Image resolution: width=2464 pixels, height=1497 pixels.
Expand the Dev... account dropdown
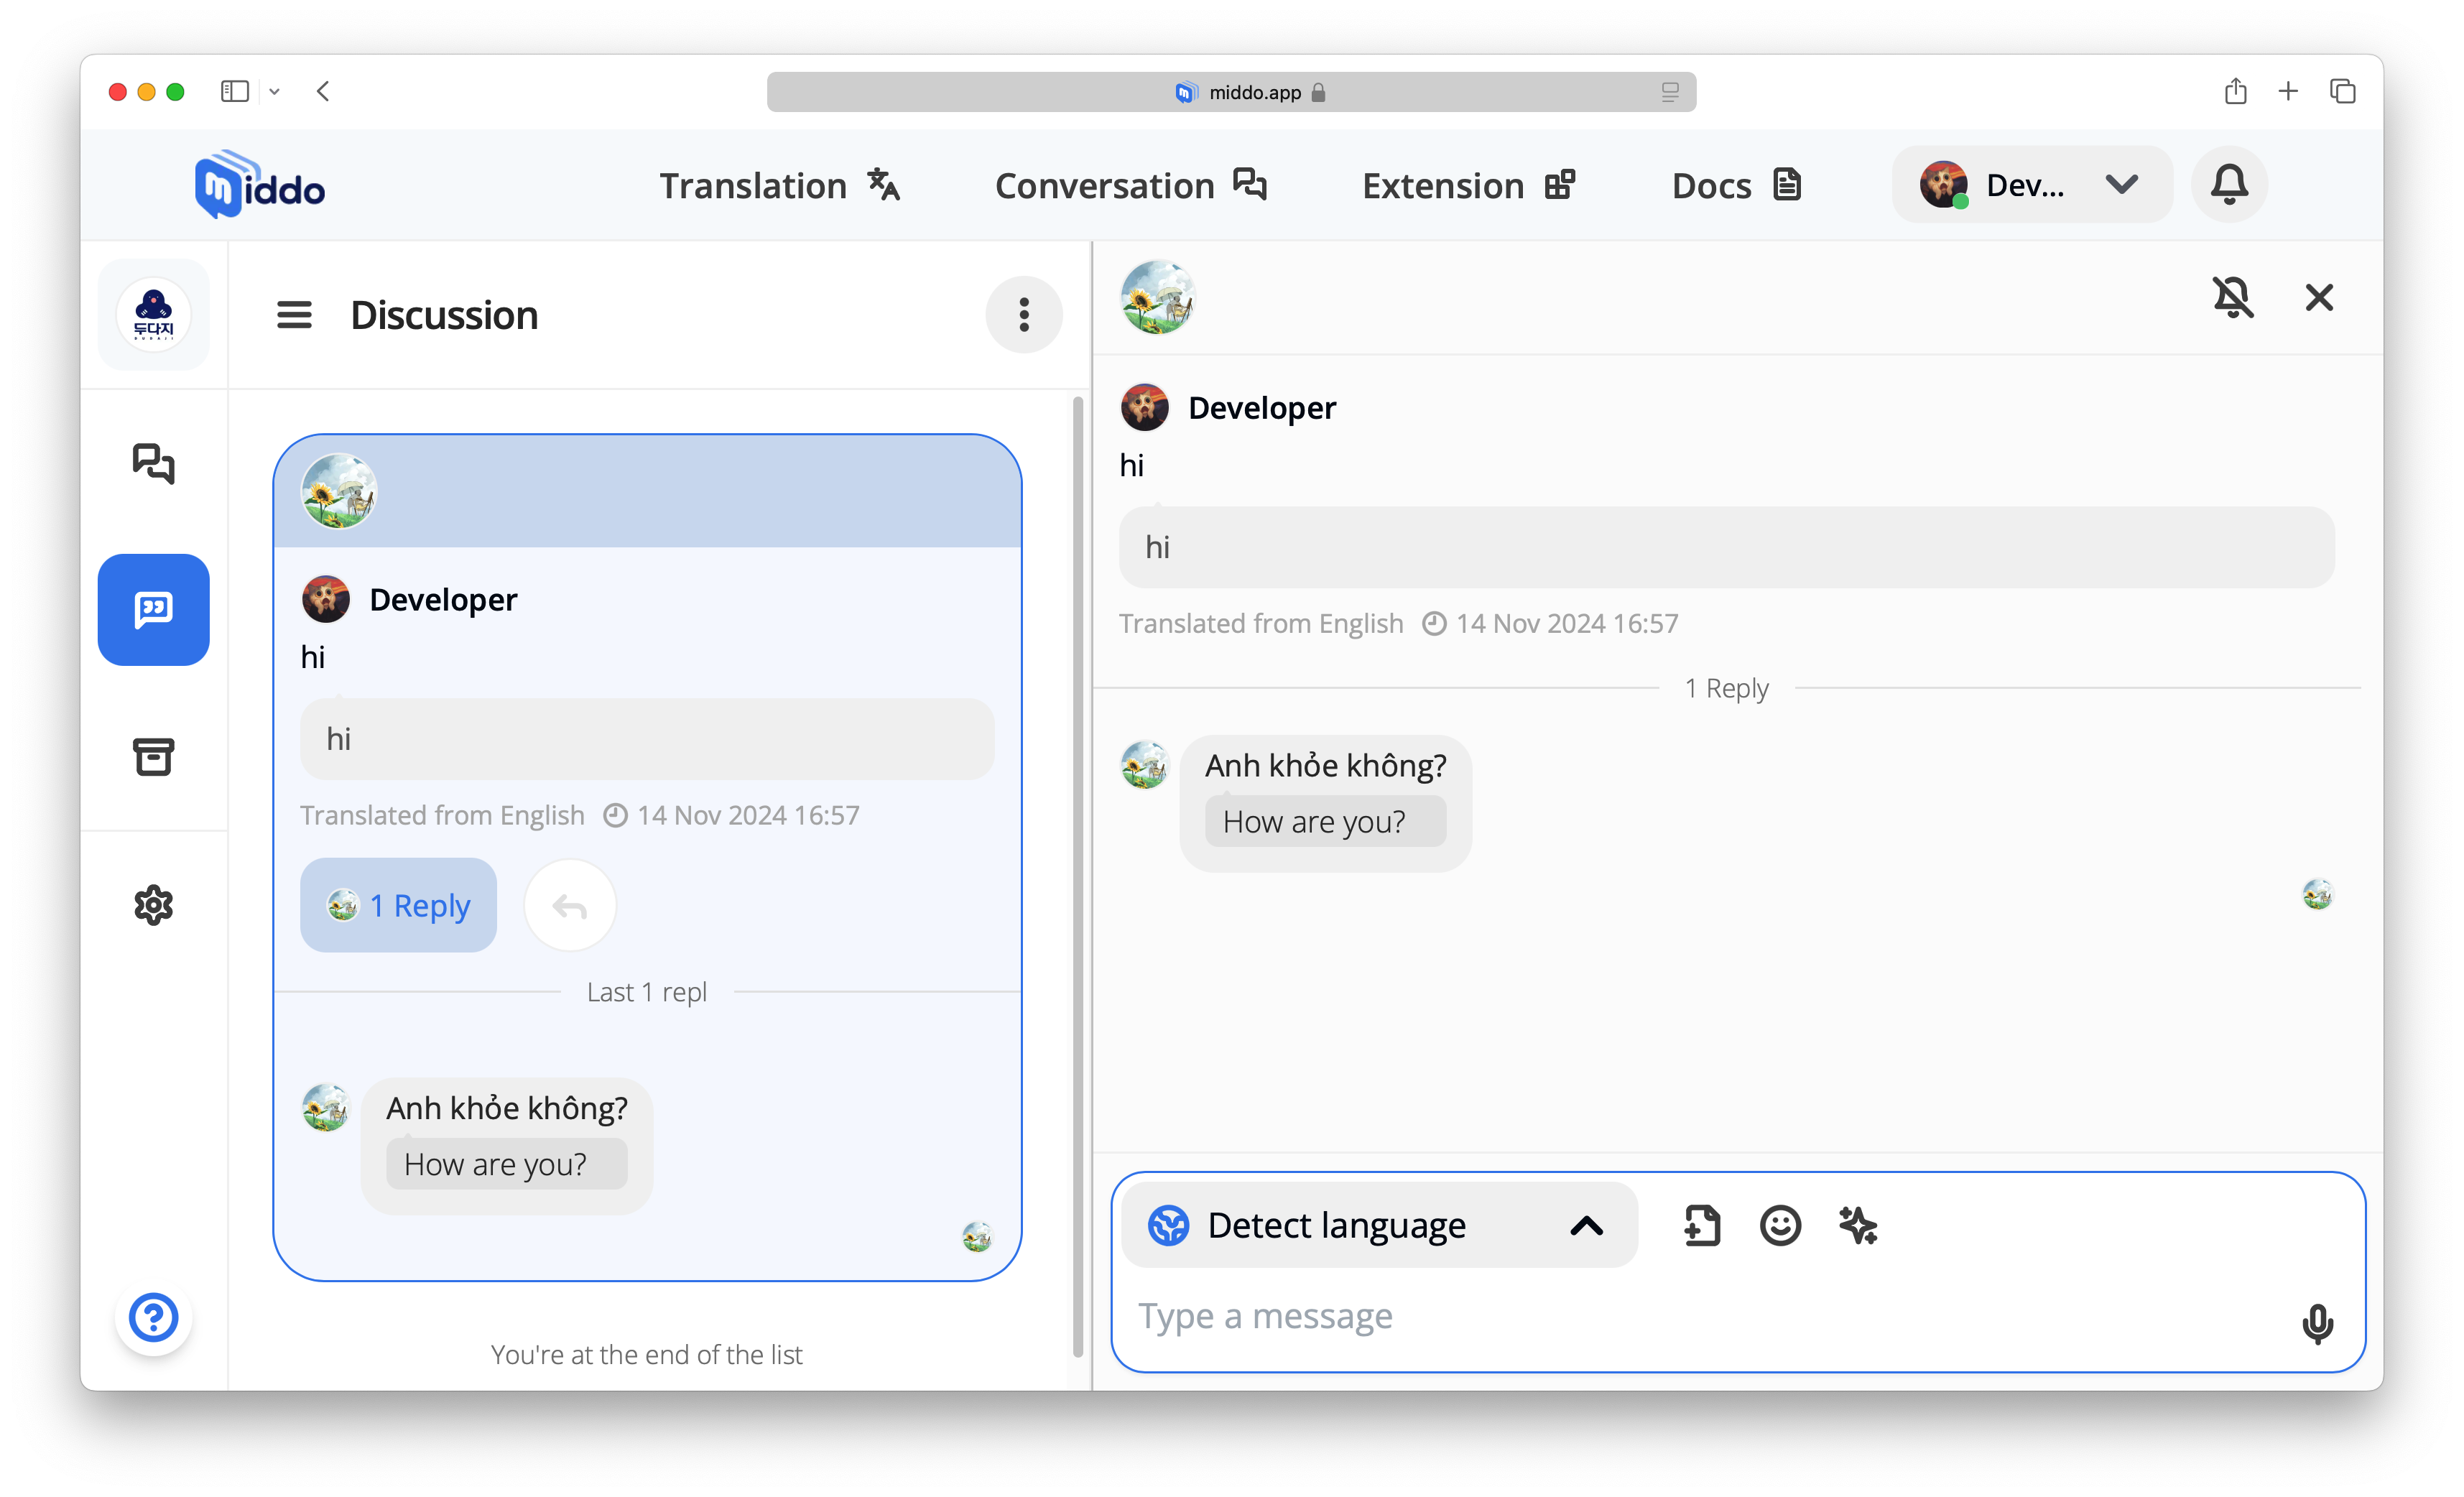pos(2031,184)
